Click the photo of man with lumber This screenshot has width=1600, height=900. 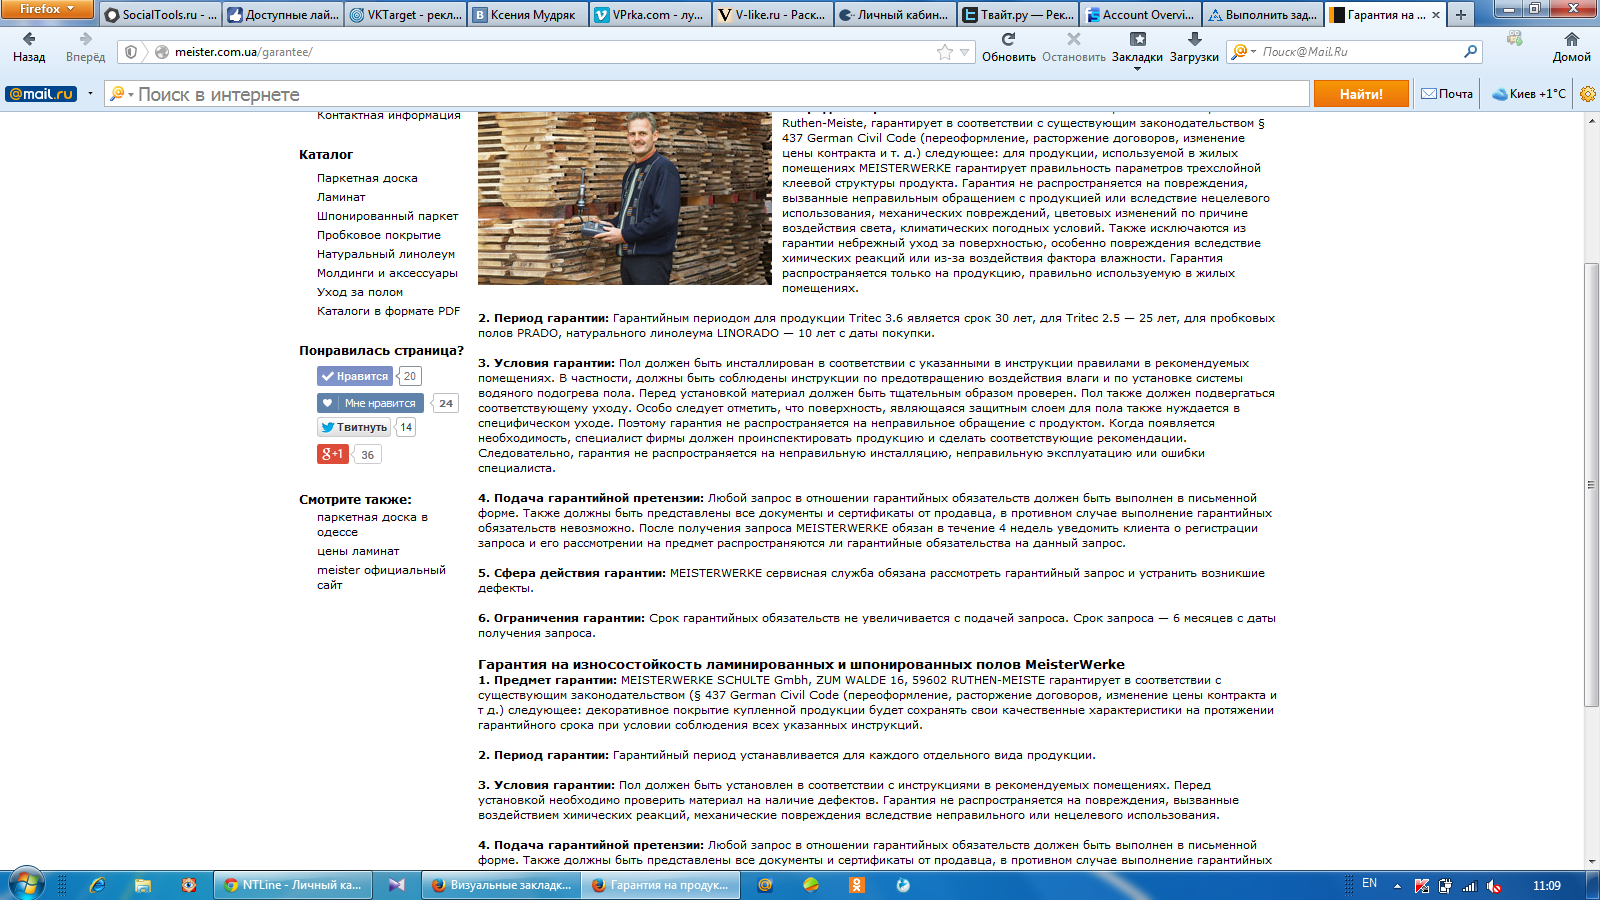pos(625,199)
